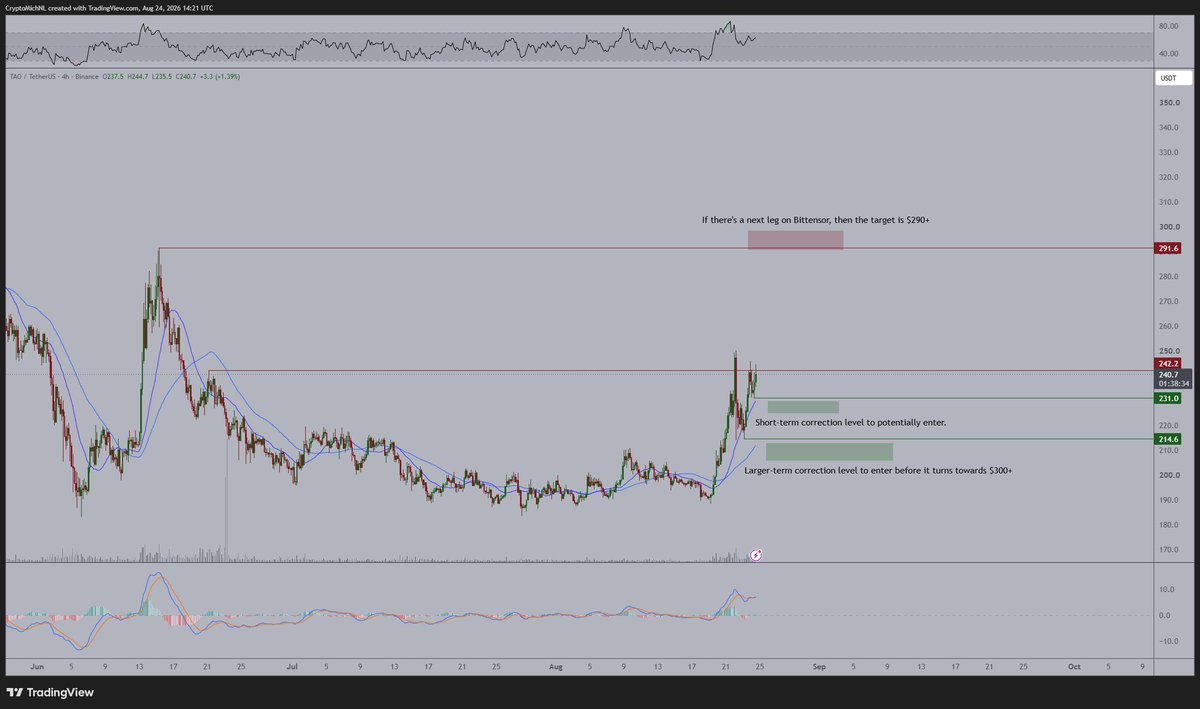Click the Sep label on the time axis
This screenshot has width=1200, height=709.
(x=818, y=665)
